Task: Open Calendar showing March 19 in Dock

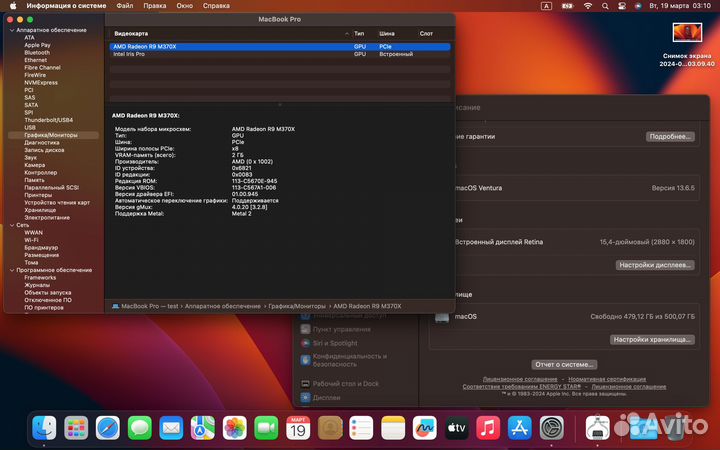Action: [298, 428]
